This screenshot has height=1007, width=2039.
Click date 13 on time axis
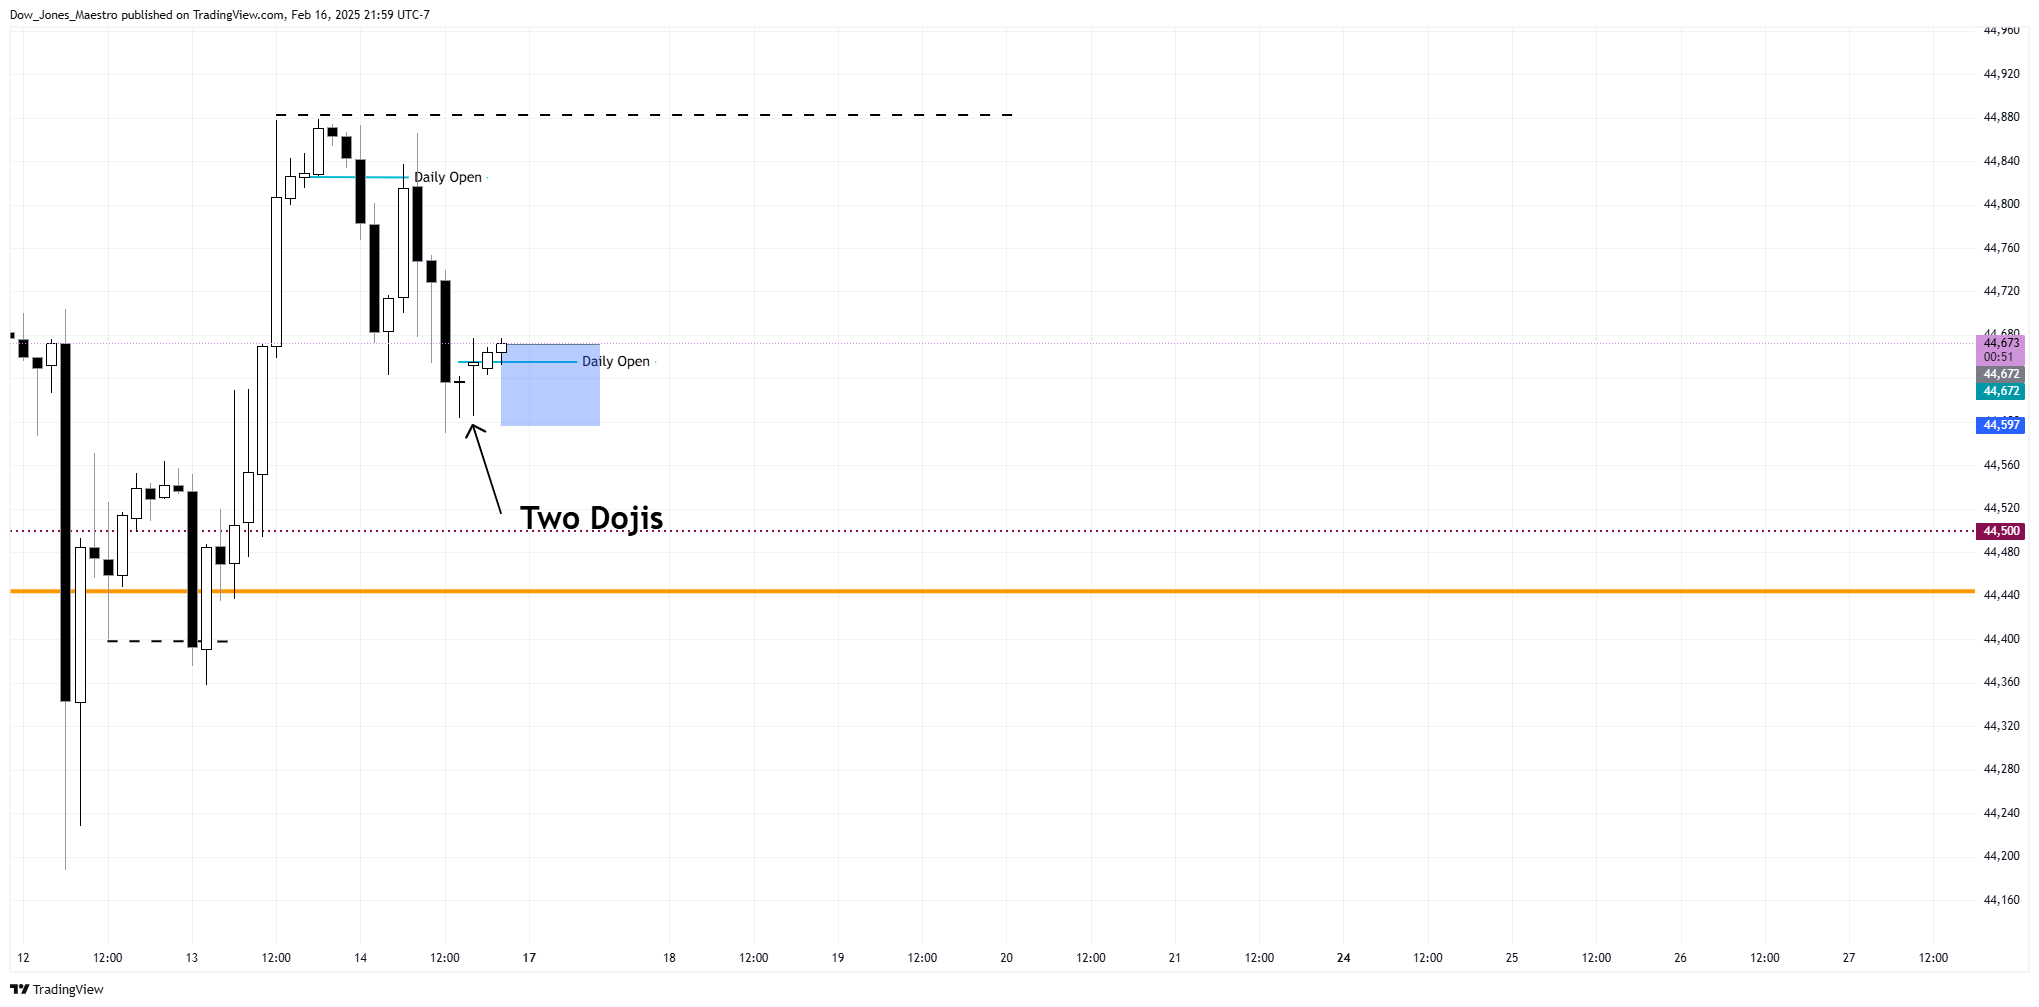192,958
